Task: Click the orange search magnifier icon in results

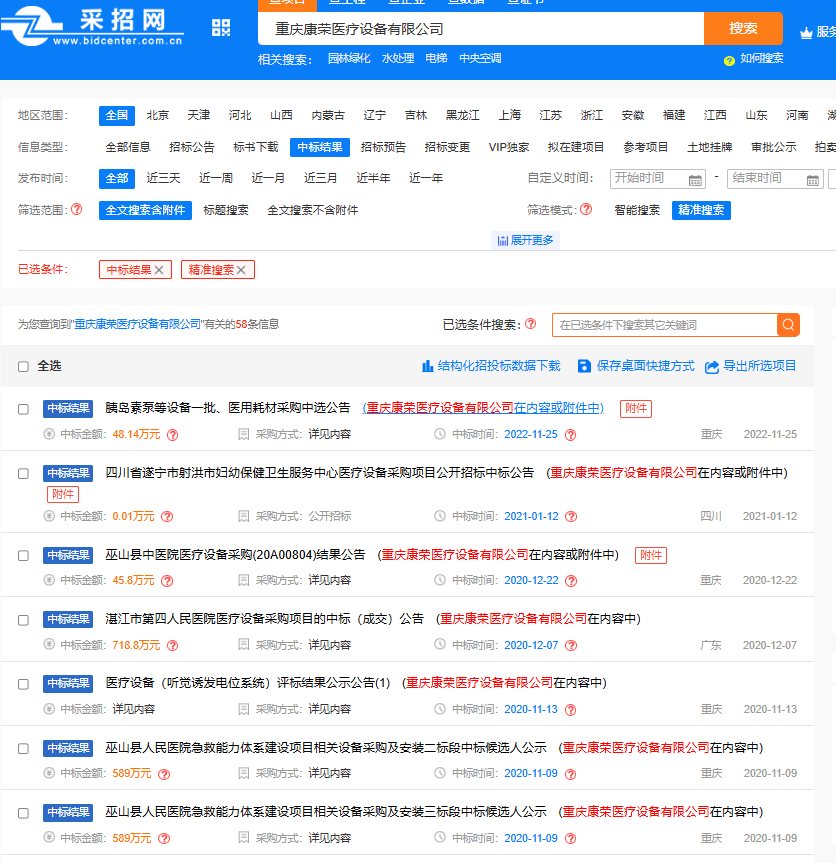Action: tap(788, 325)
